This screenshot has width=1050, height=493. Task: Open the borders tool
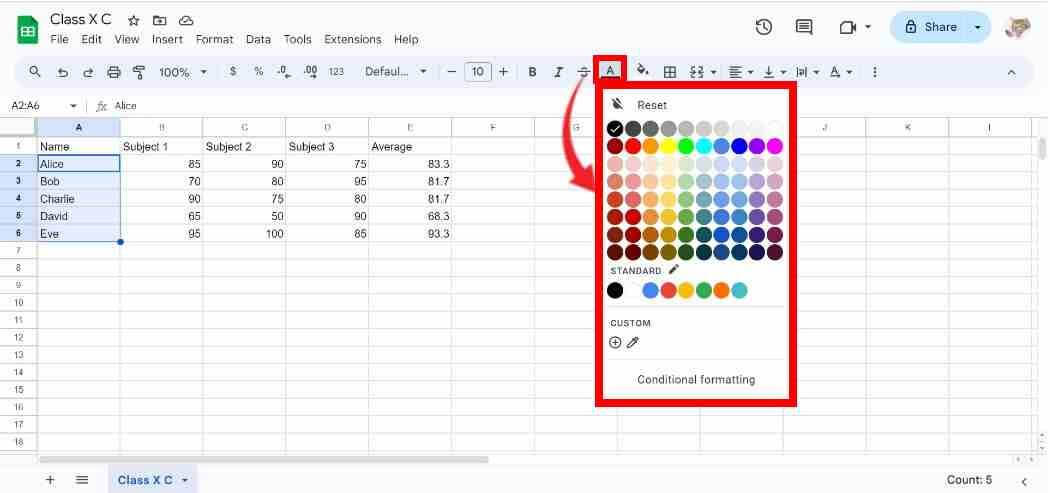coord(669,72)
